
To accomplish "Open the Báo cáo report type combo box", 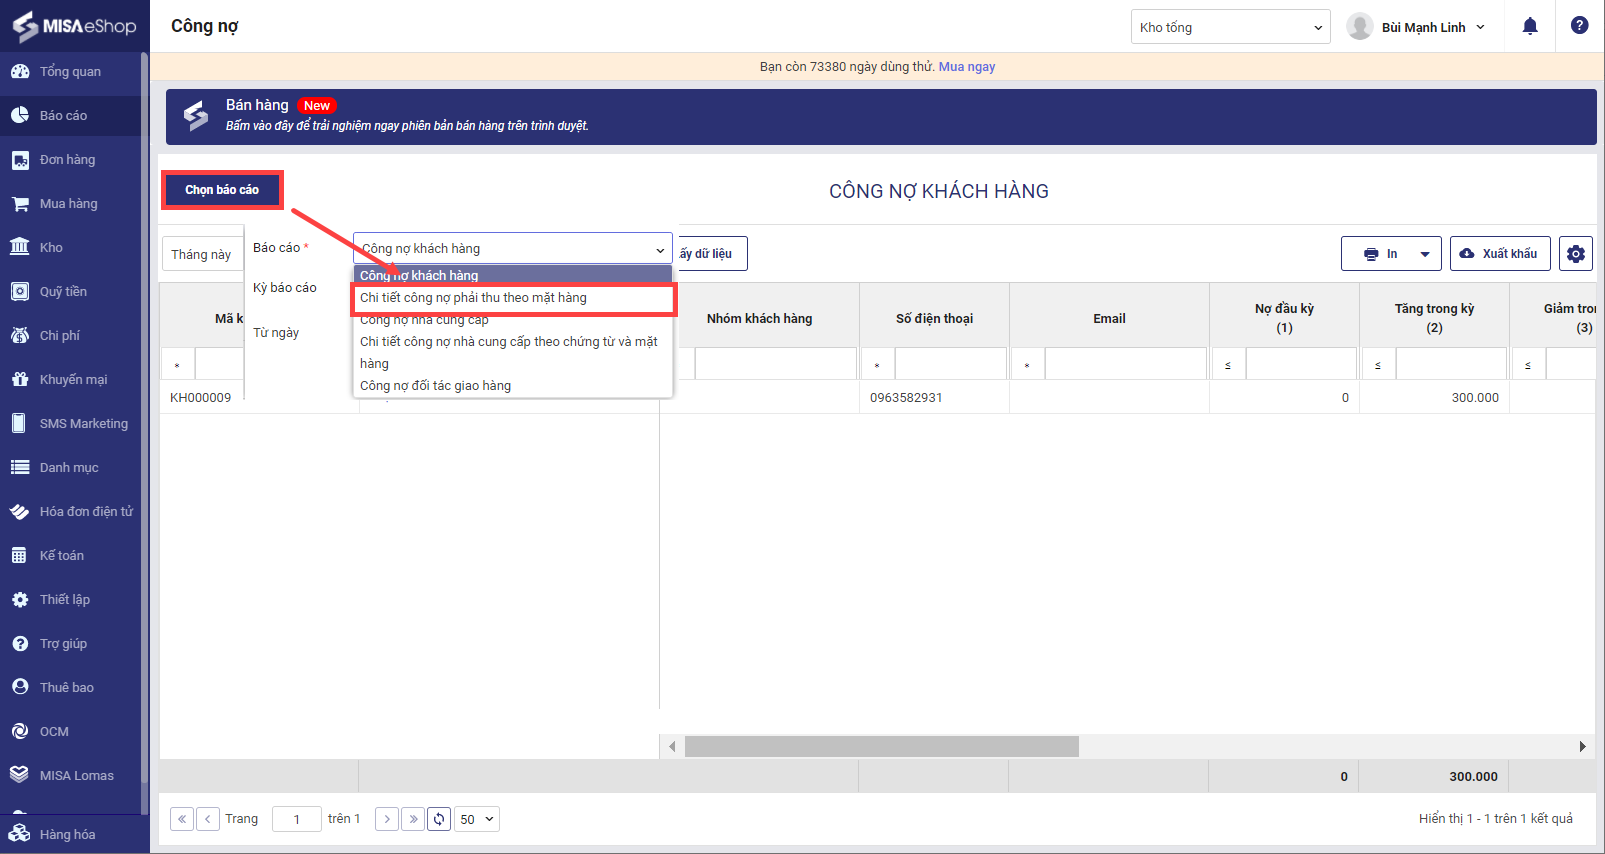I will (512, 249).
